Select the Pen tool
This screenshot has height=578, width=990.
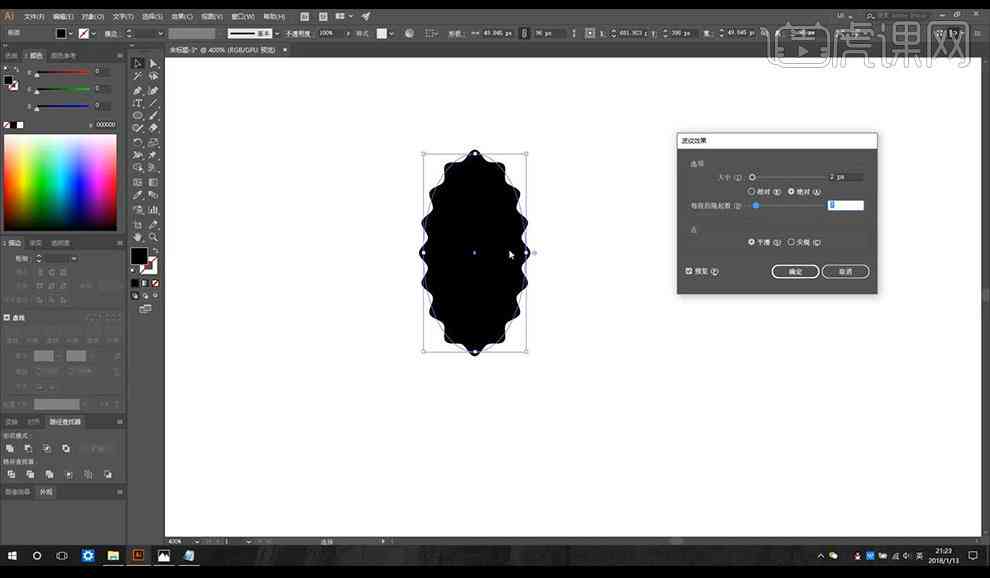pyautogui.click(x=138, y=90)
